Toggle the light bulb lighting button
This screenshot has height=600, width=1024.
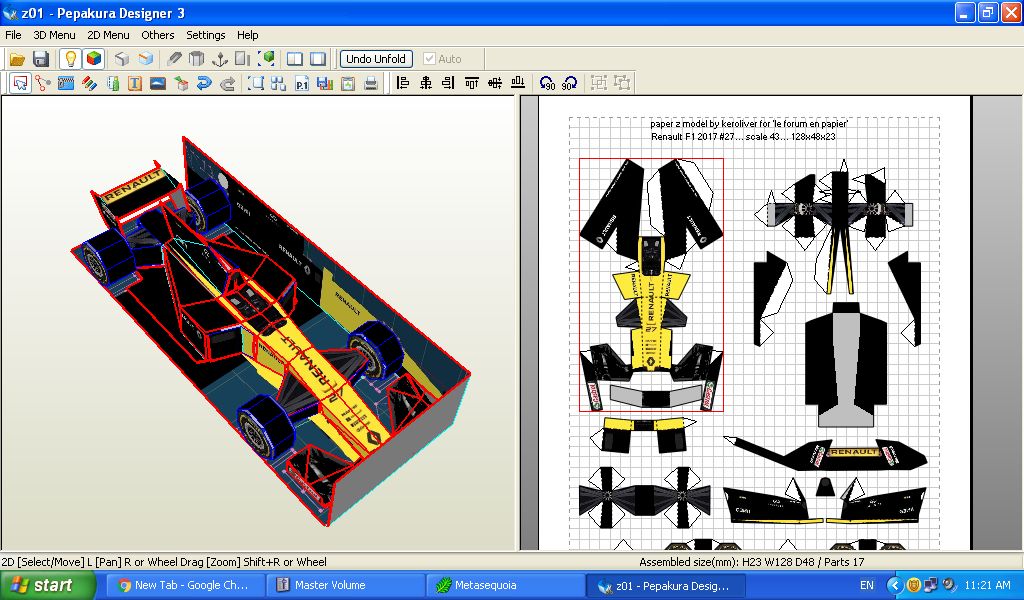click(x=71, y=59)
